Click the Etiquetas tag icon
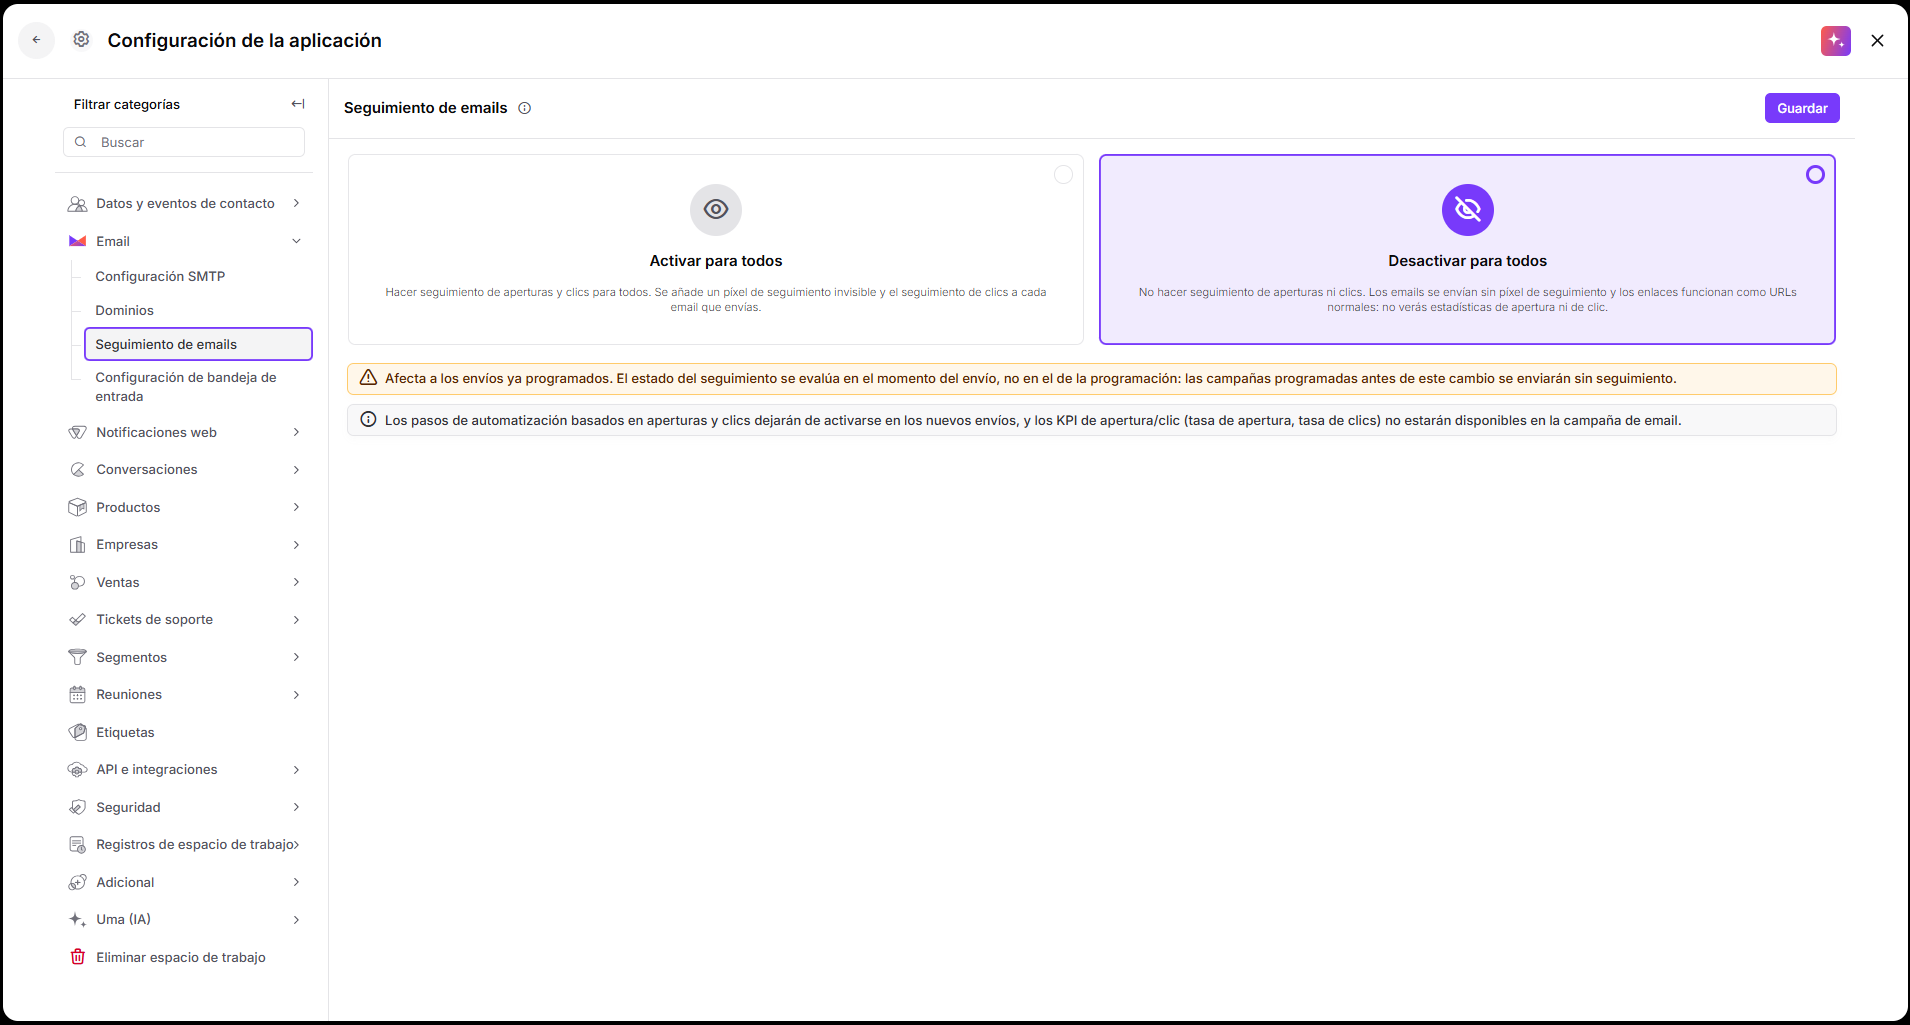This screenshot has height=1025, width=1910. [x=77, y=732]
